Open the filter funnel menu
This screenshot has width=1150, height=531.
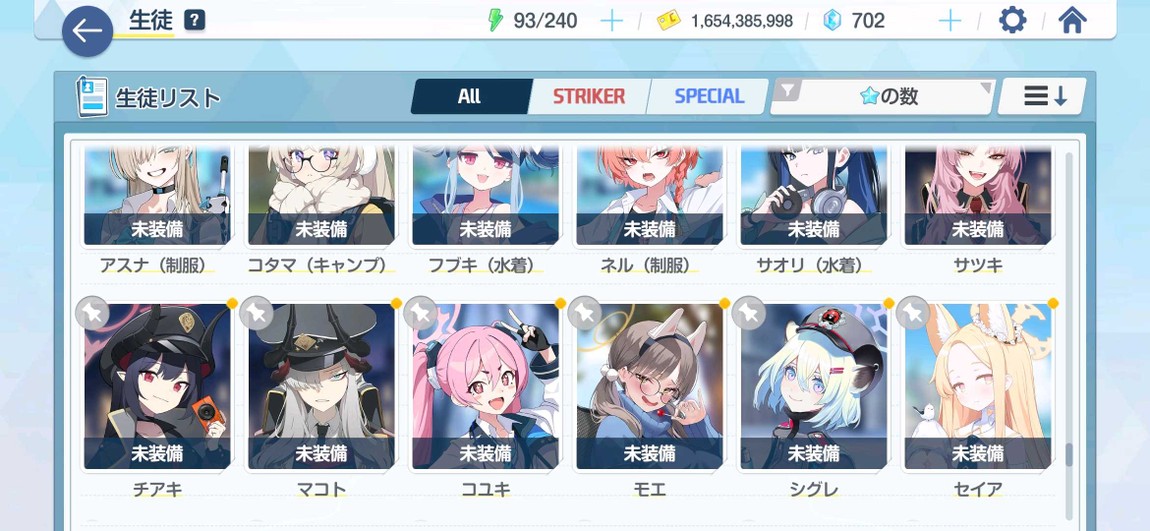787,92
